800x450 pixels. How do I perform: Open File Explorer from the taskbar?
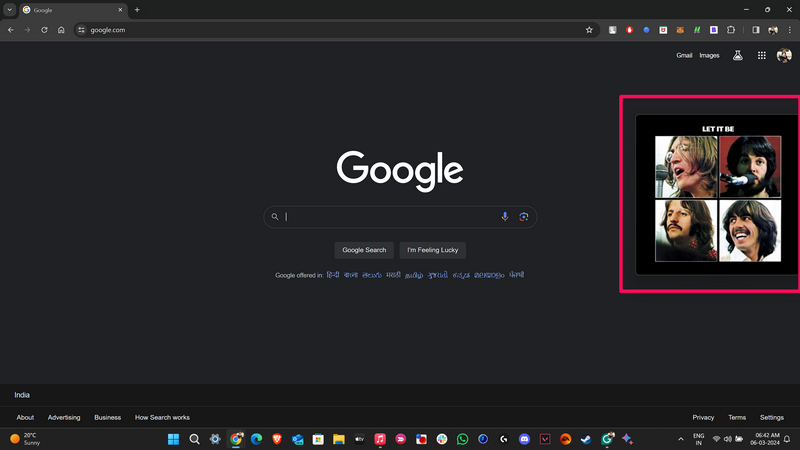pyautogui.click(x=339, y=439)
